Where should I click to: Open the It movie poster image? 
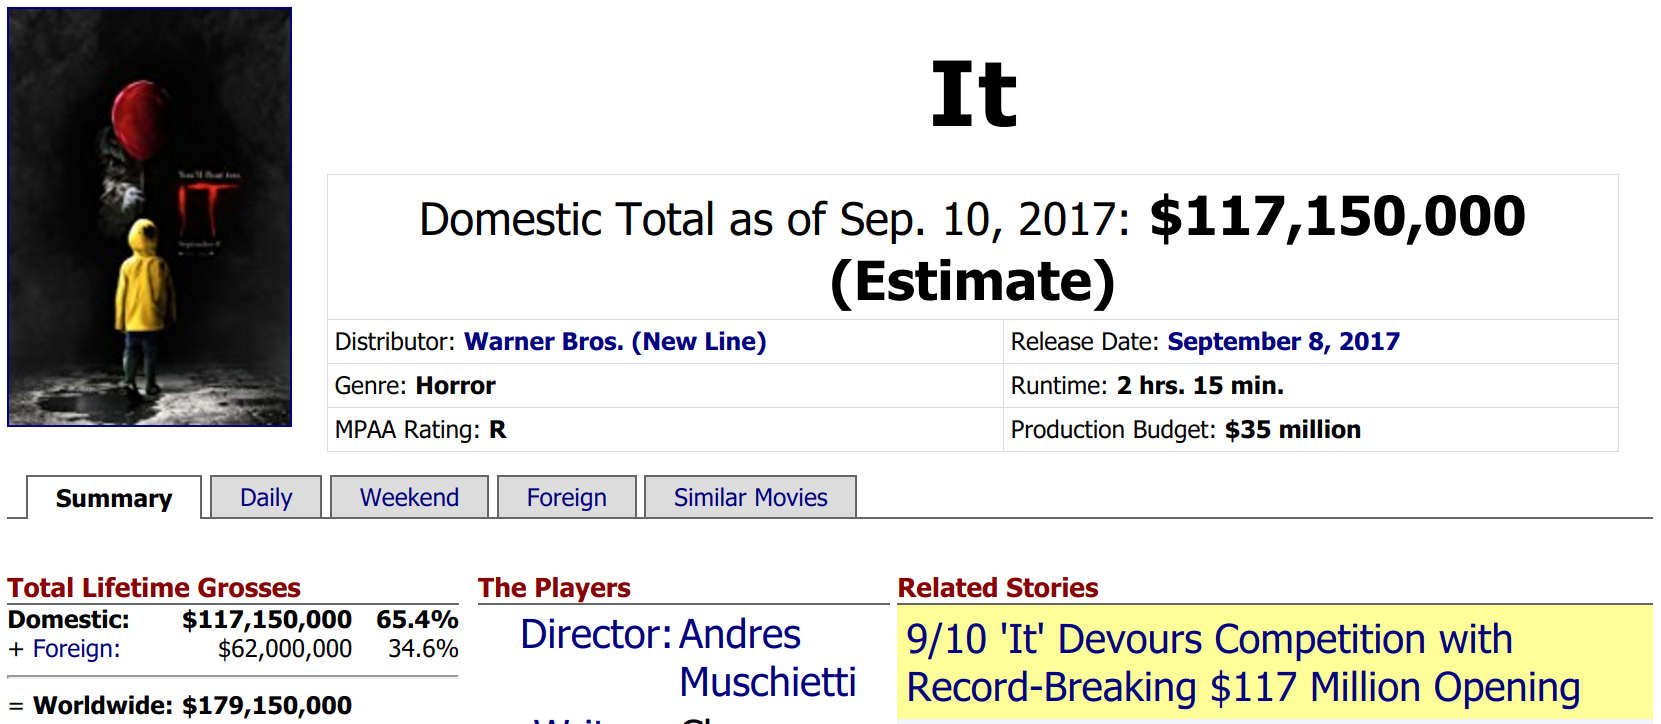click(x=150, y=217)
